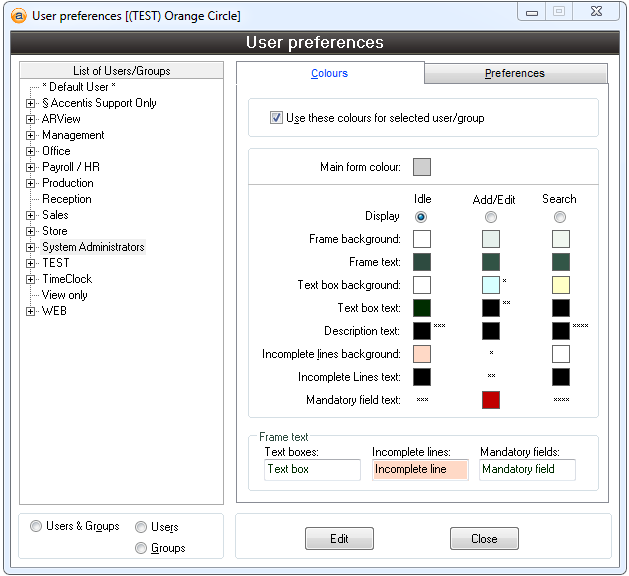Choose Search Text box background swatch

point(561,285)
